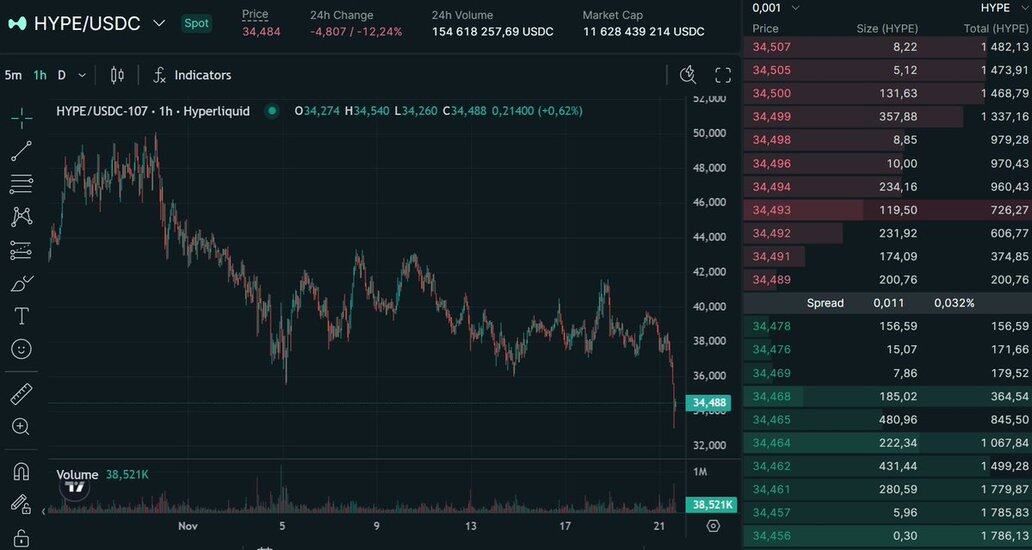Click the ask price 34,507
1032x550 pixels.
771,47
